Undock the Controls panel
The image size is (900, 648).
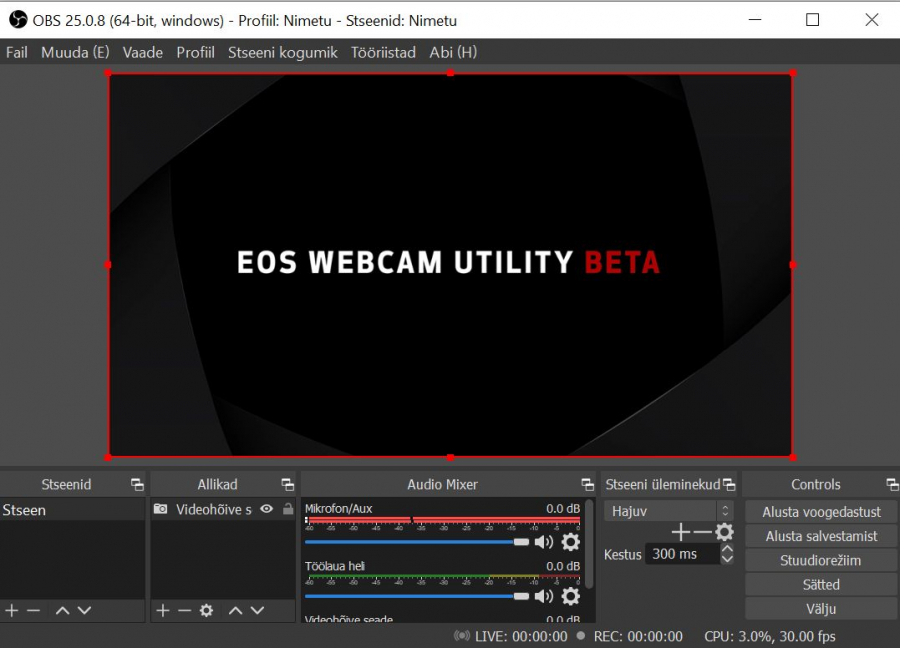(x=893, y=484)
